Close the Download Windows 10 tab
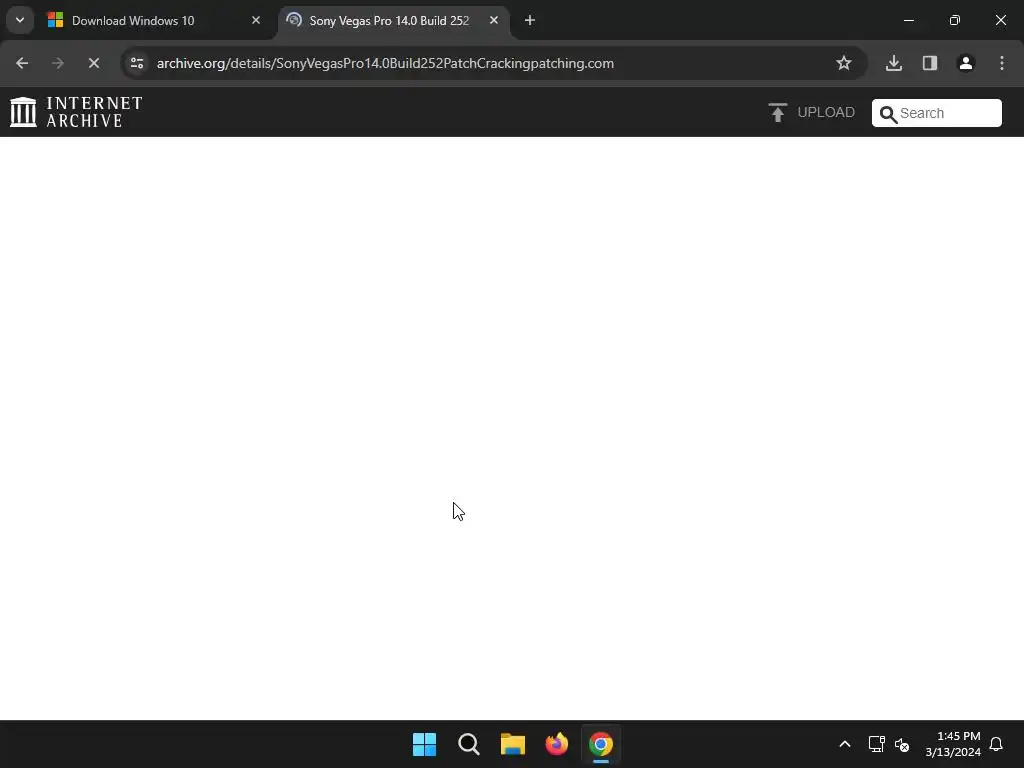Image resolution: width=1024 pixels, height=768 pixels. (x=256, y=20)
